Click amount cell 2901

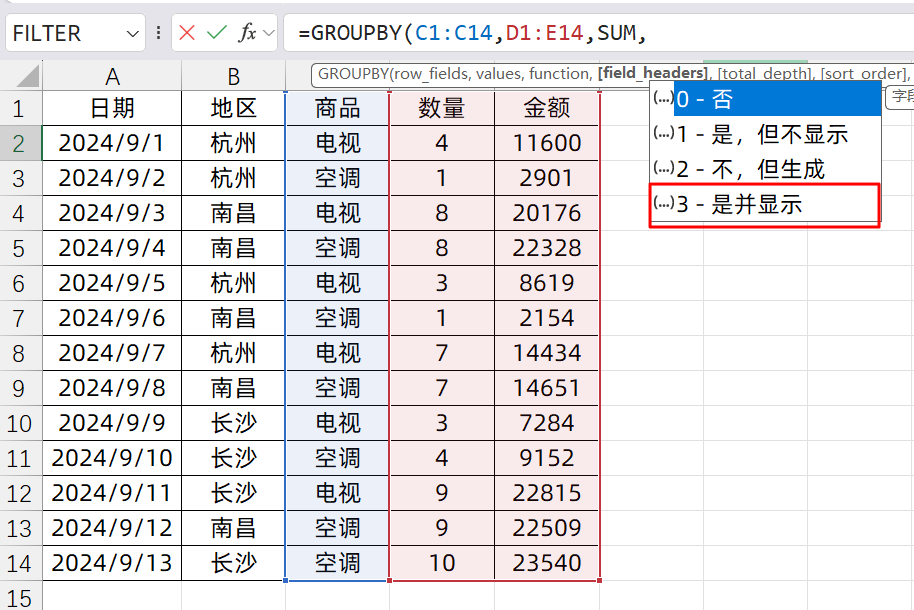[x=547, y=178]
